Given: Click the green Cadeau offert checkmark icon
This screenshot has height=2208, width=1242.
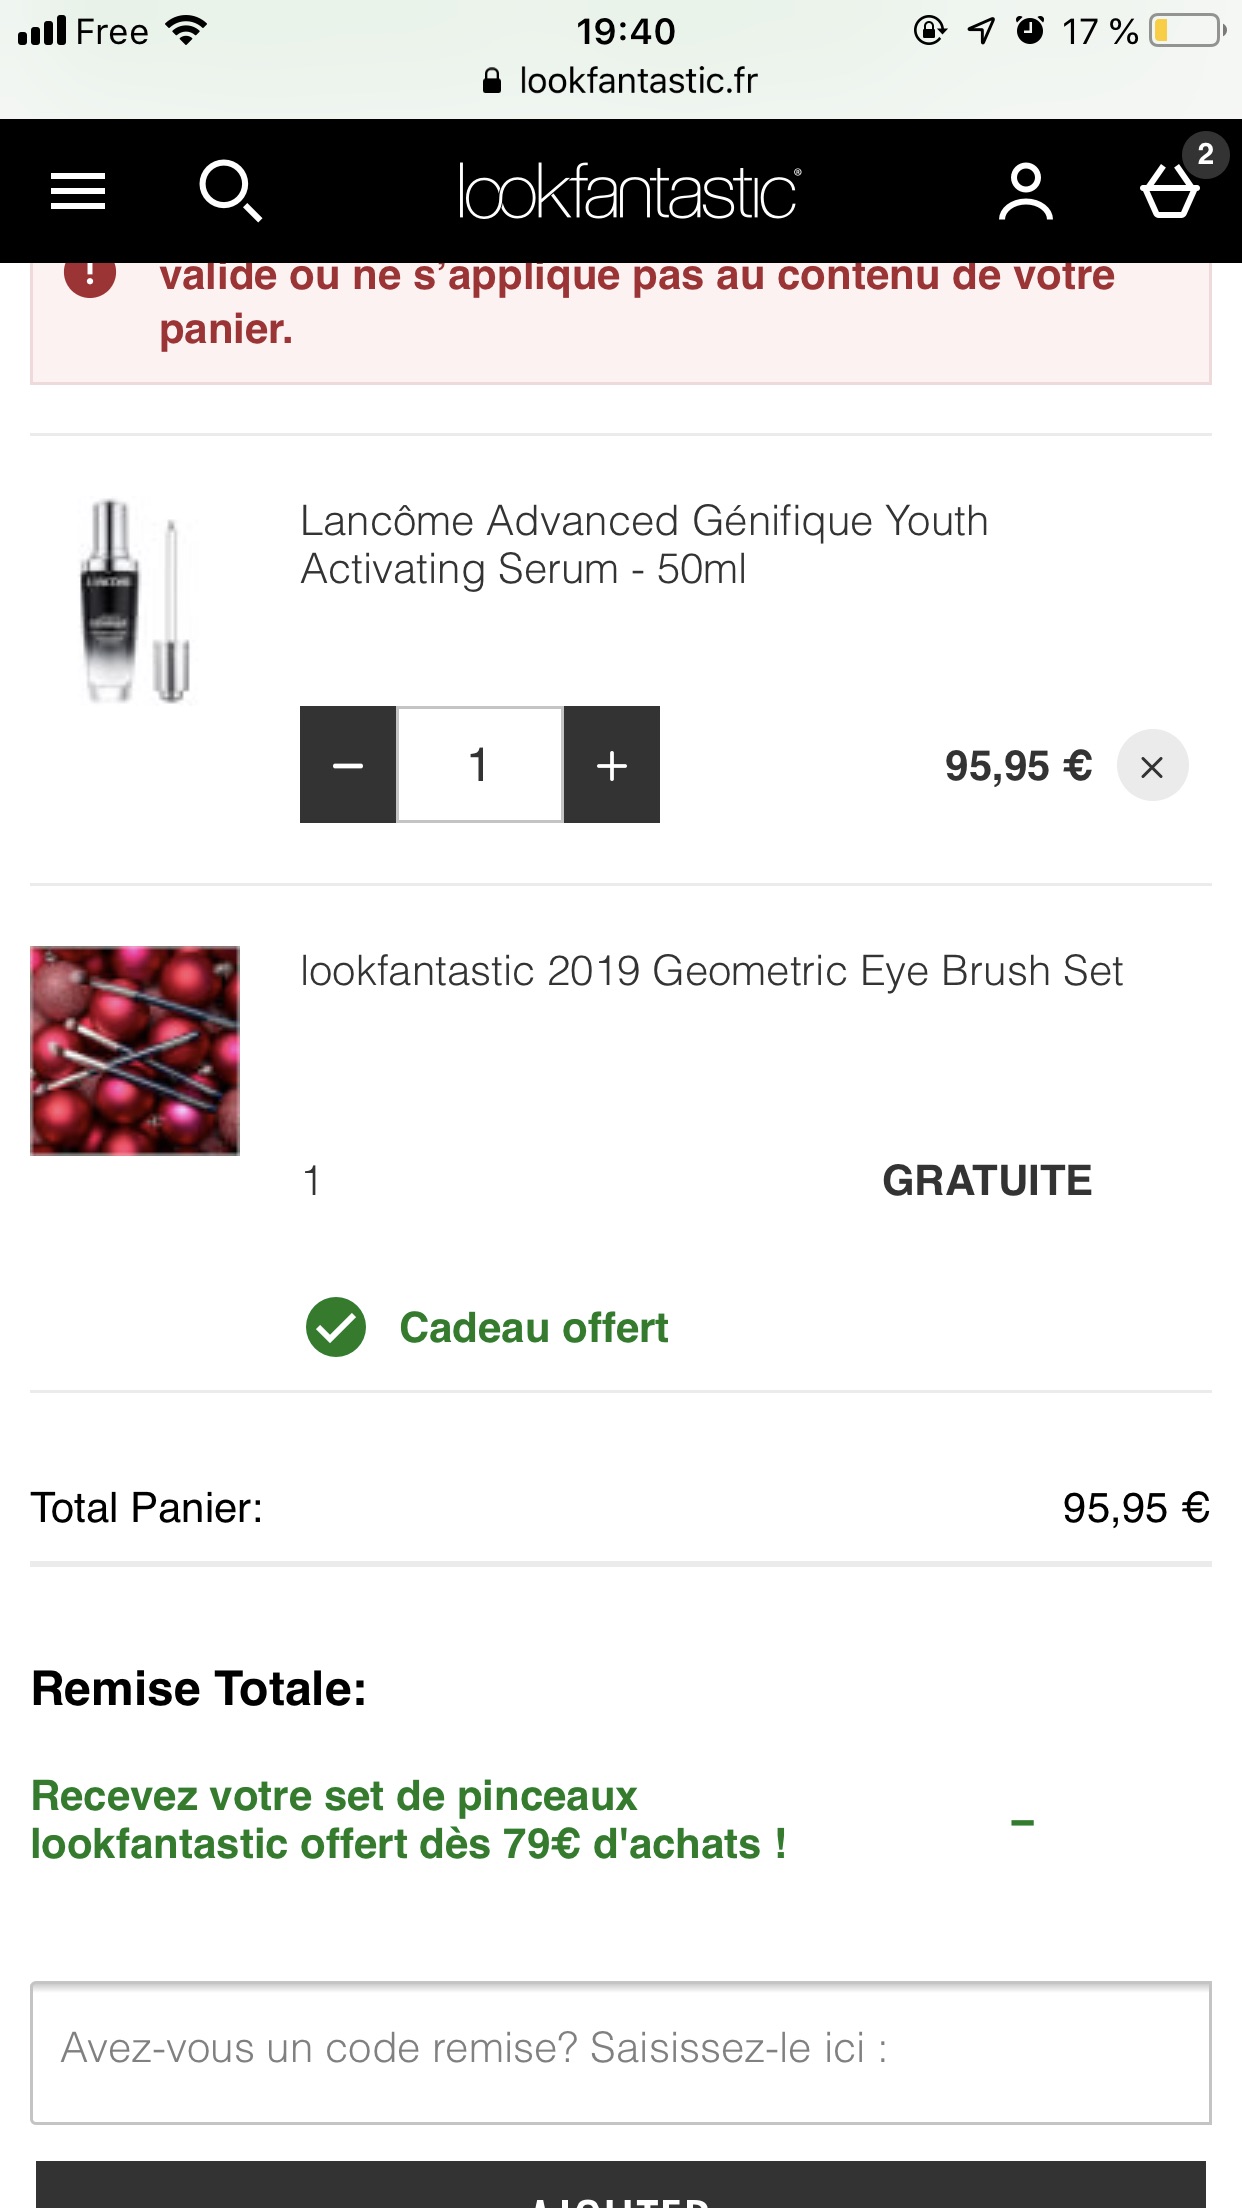Looking at the screenshot, I should click(x=336, y=1327).
